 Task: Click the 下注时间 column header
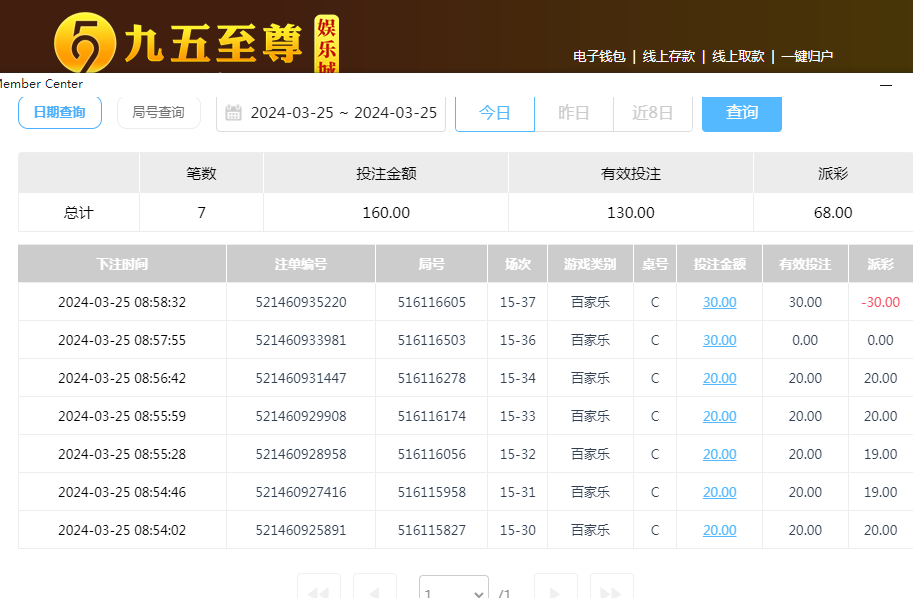pyautogui.click(x=122, y=264)
